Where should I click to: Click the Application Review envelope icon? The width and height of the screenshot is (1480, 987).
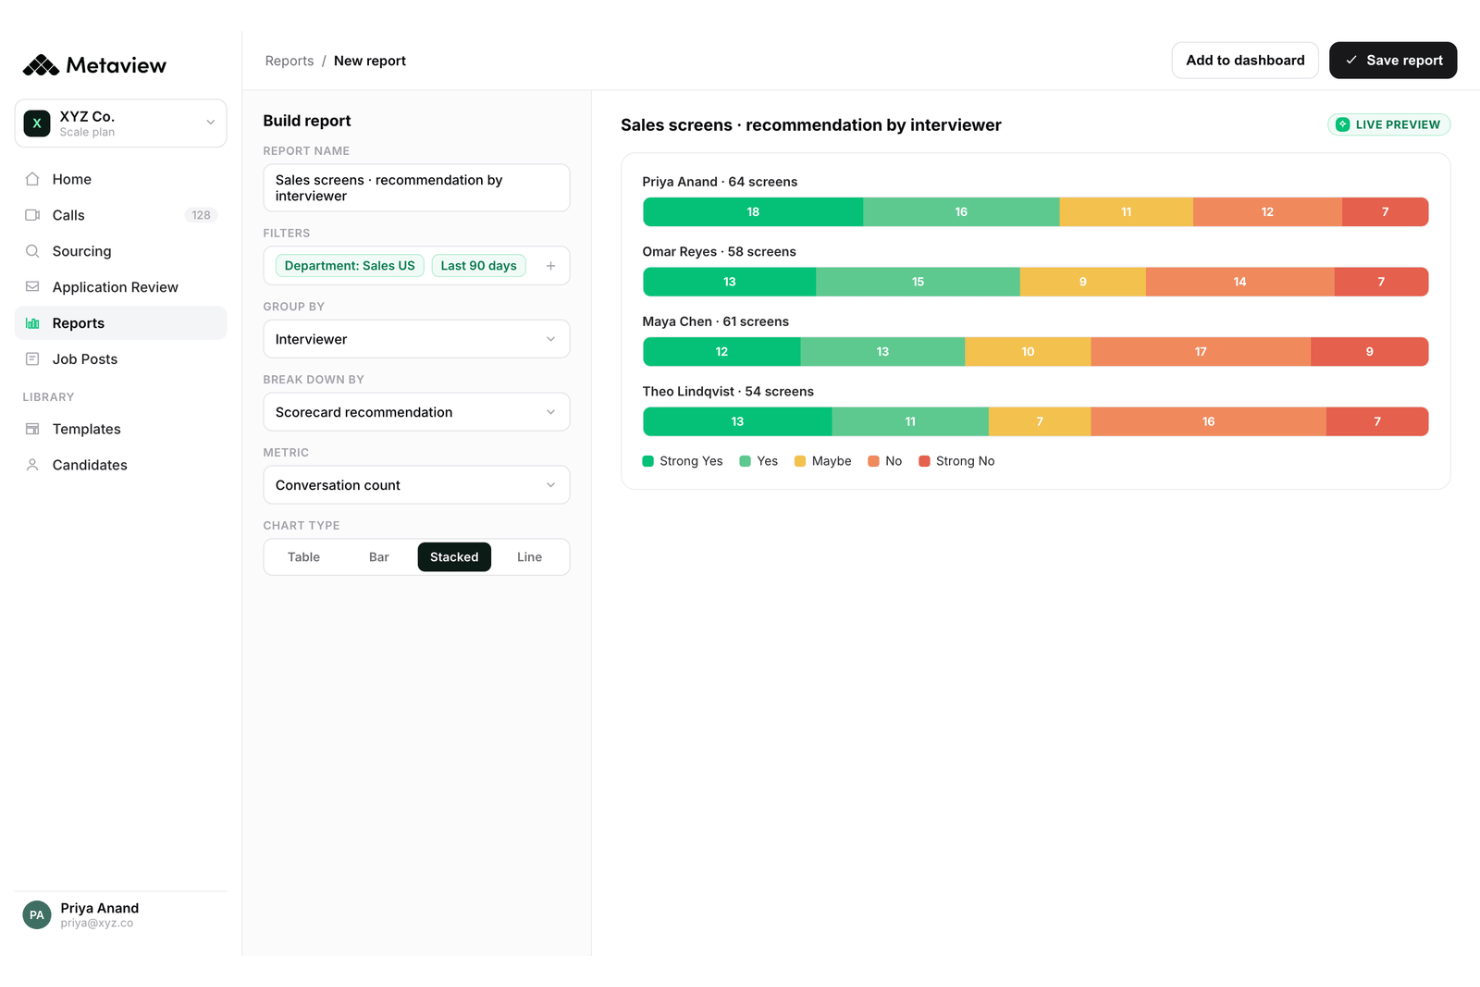[x=32, y=287]
